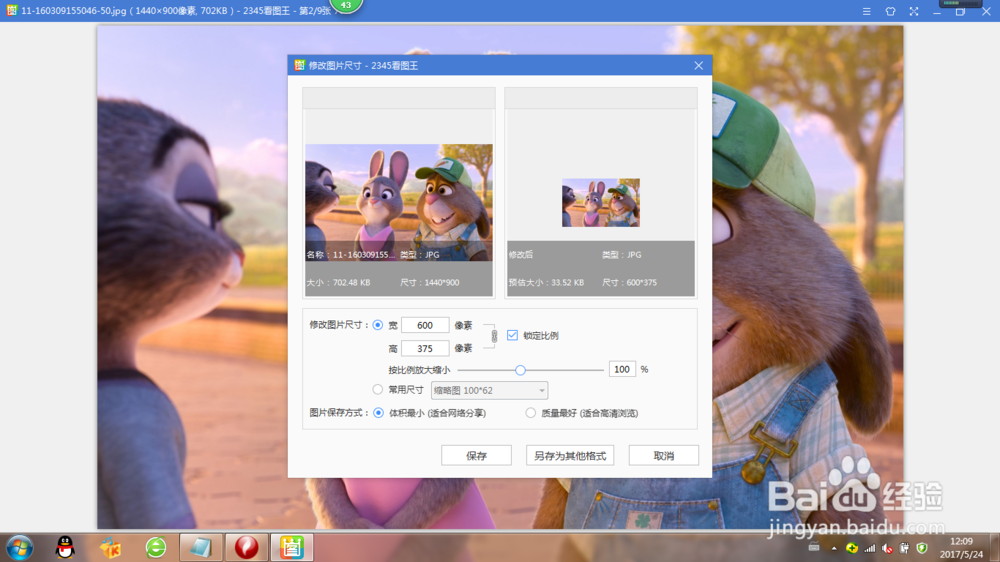The height and width of the screenshot is (562, 1000).
Task: Click the clock showing 12:09
Action: point(962,541)
